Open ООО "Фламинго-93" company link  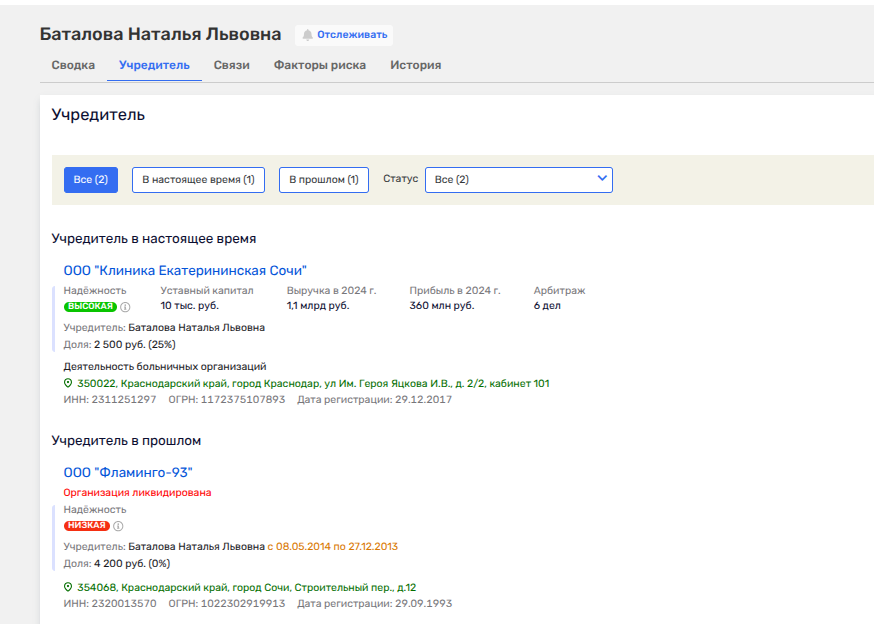[x=128, y=472]
